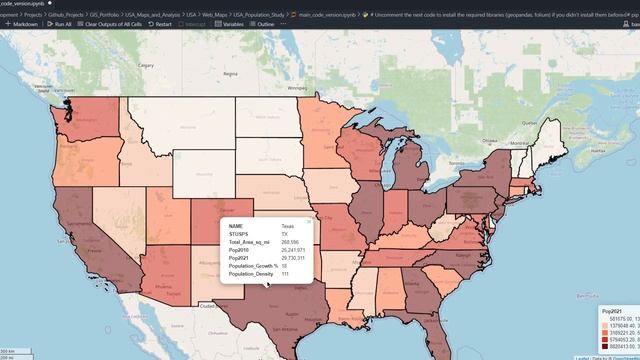The image size is (640, 360).
Task: Click the Population_Growth % row in popup
Action: coord(267,266)
